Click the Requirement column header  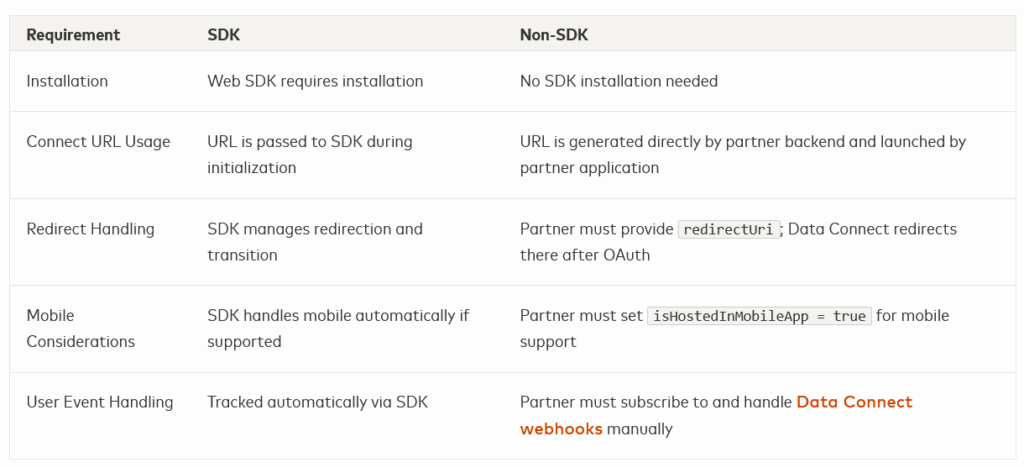point(73,35)
